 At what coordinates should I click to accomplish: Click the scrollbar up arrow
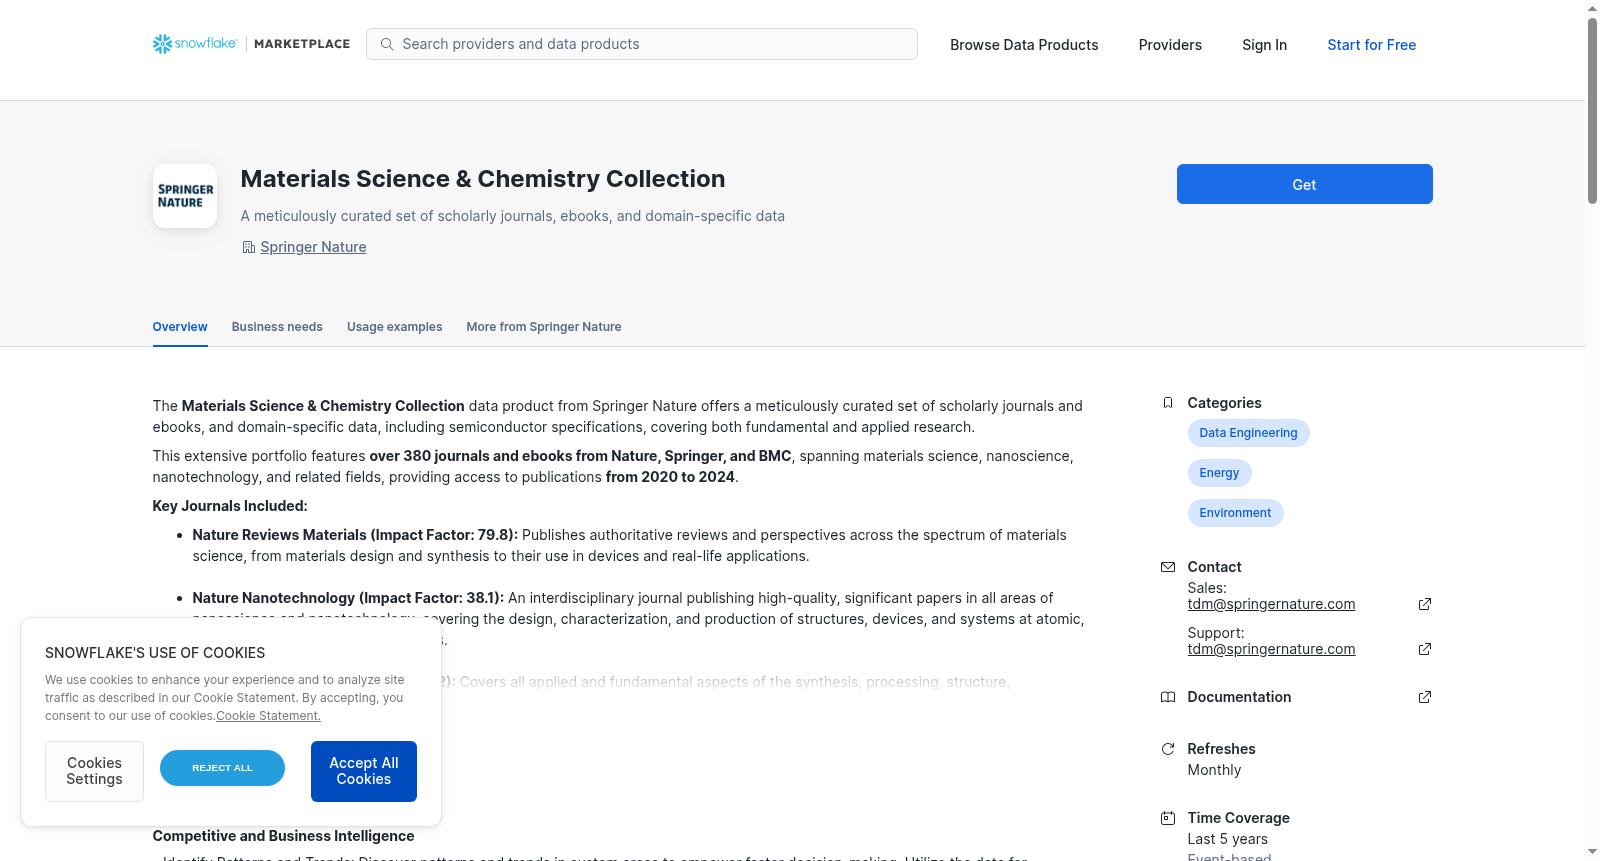coord(1592,8)
